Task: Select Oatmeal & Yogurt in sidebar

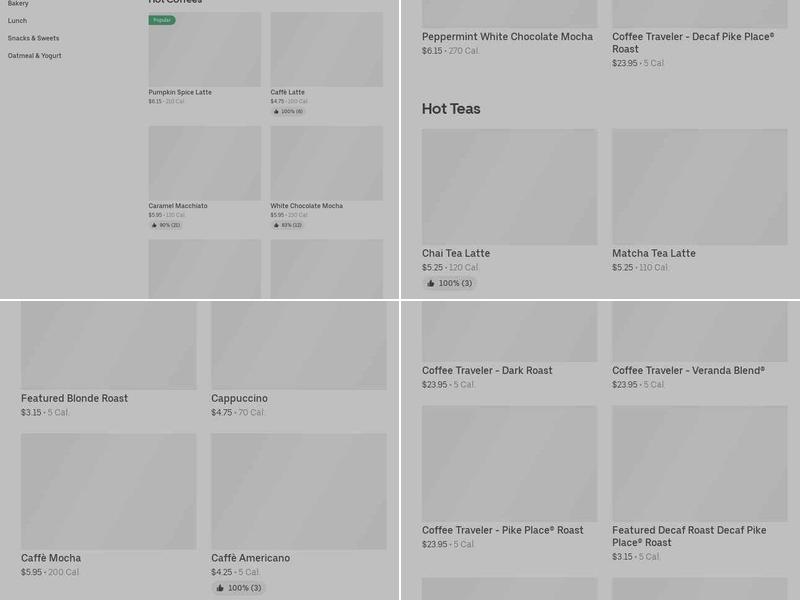Action: pos(34,56)
